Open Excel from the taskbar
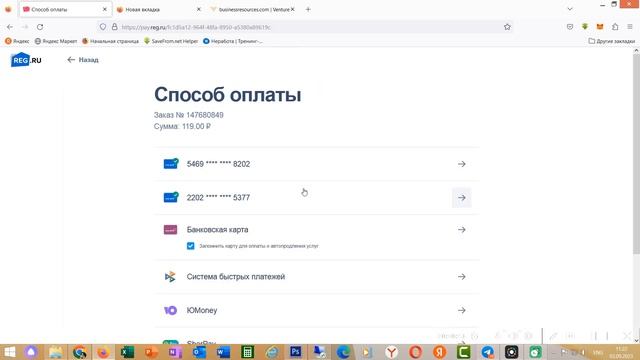640x360 pixels. 127,352
